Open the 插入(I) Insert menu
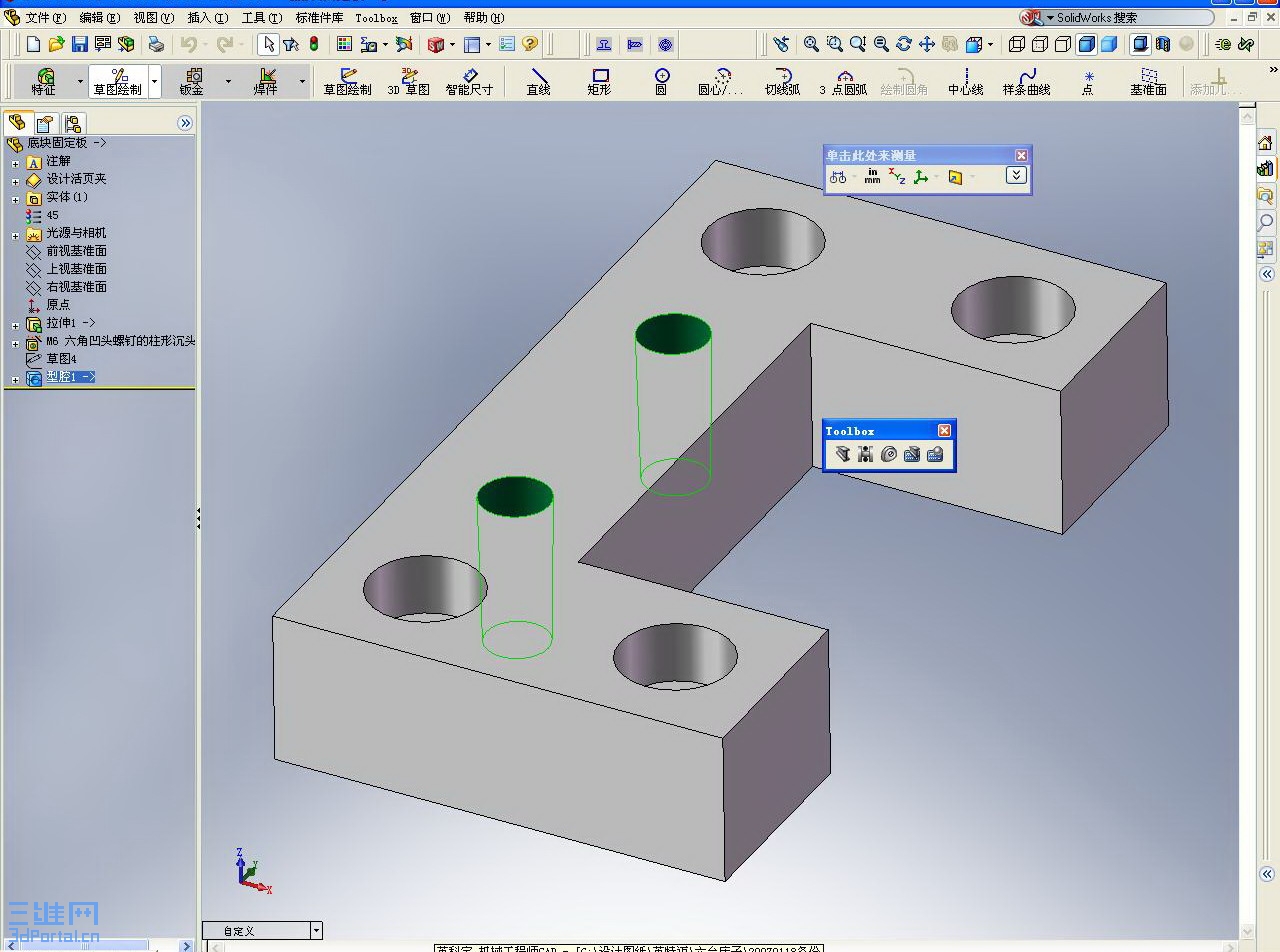Viewport: 1280px width, 952px height. pos(208,17)
